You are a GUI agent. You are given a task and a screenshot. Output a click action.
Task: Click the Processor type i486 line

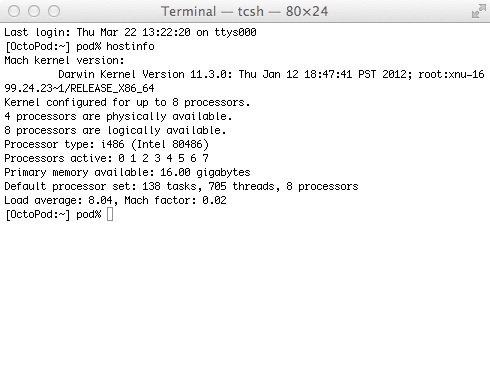106,144
